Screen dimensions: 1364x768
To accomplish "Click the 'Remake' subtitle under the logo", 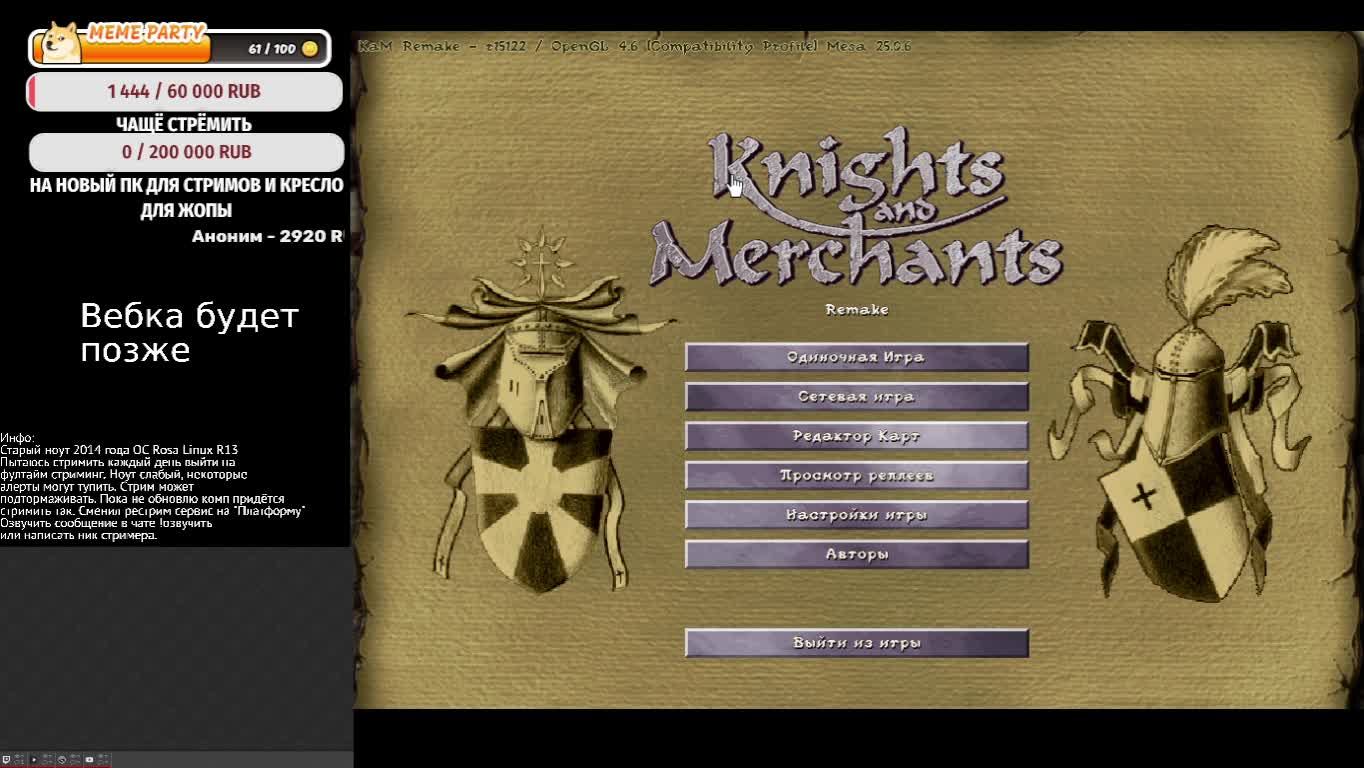I will (x=857, y=310).
